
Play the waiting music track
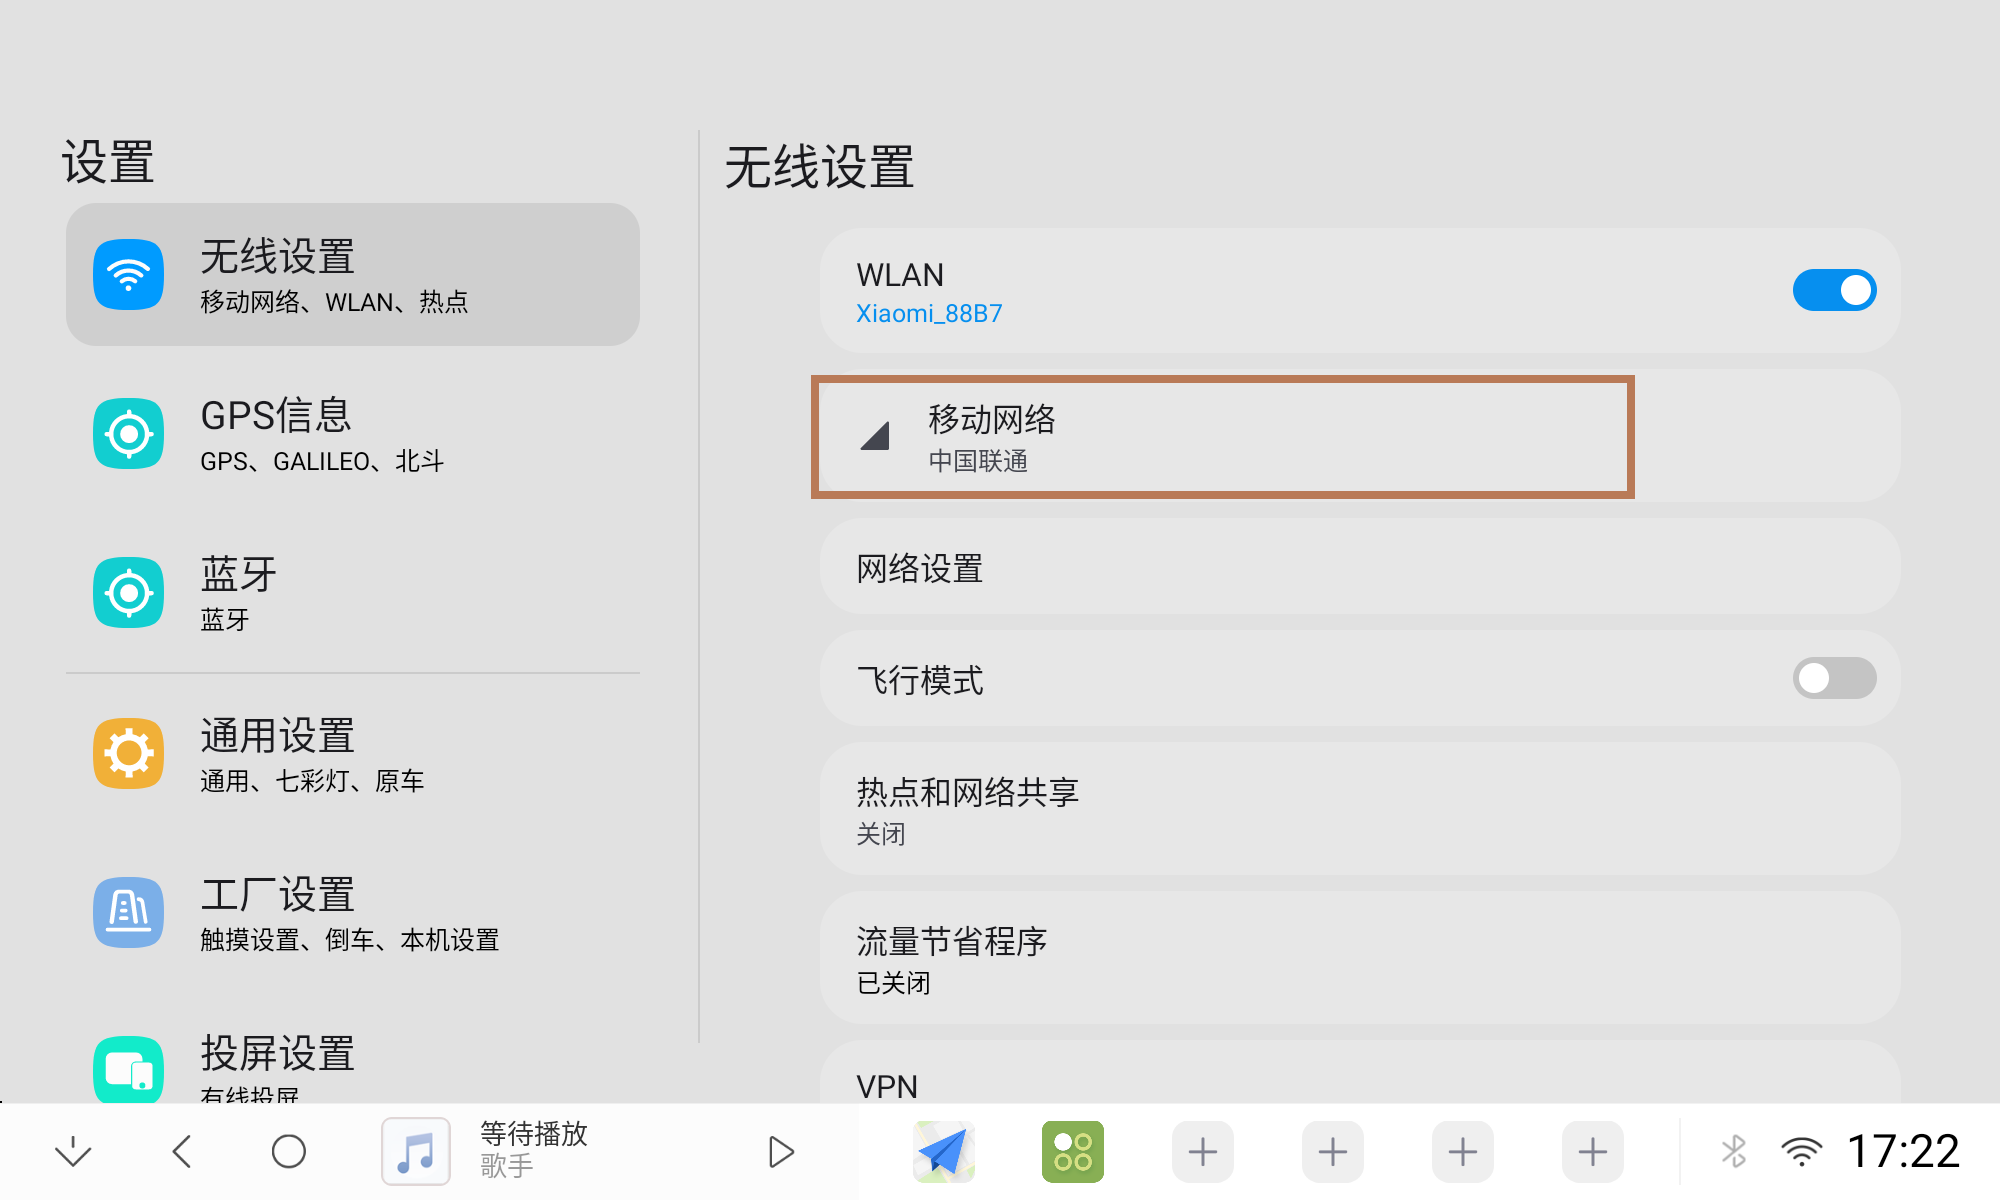click(781, 1151)
